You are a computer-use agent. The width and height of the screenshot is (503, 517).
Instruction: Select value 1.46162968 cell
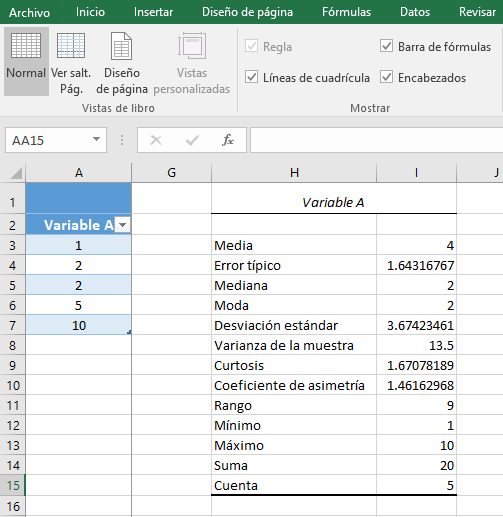tap(416, 385)
